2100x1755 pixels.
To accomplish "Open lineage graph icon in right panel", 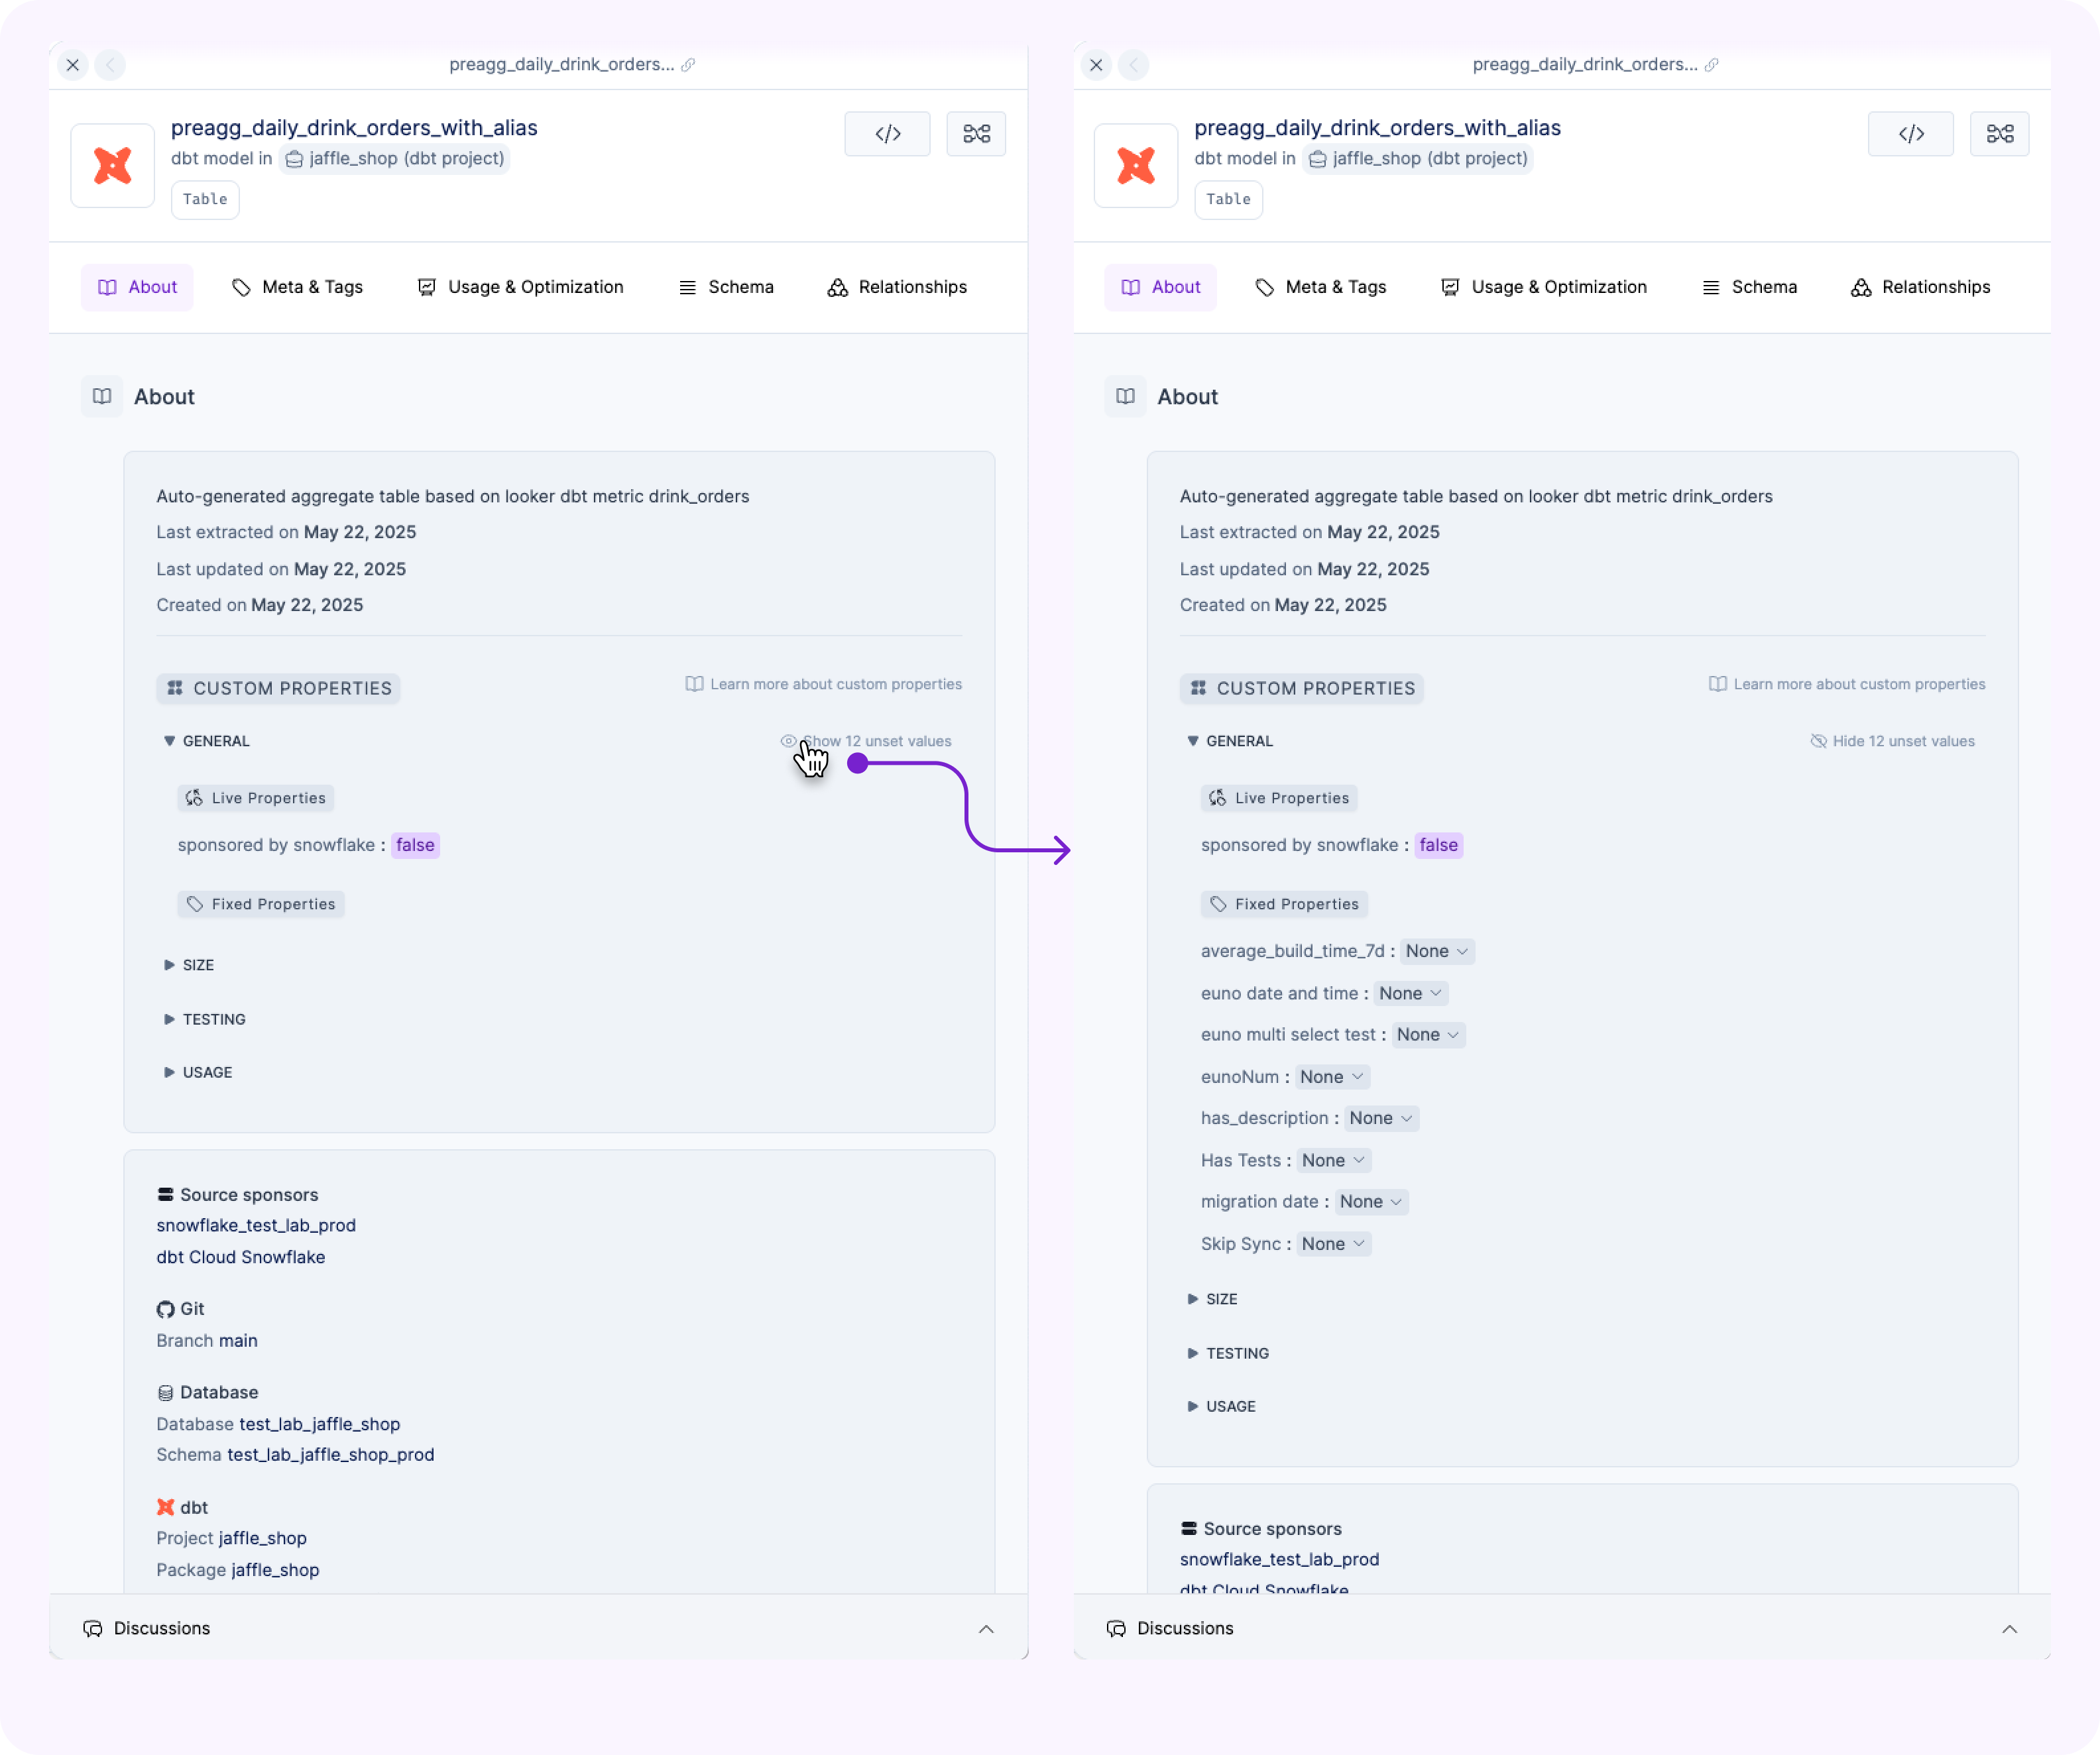I will (x=1999, y=134).
